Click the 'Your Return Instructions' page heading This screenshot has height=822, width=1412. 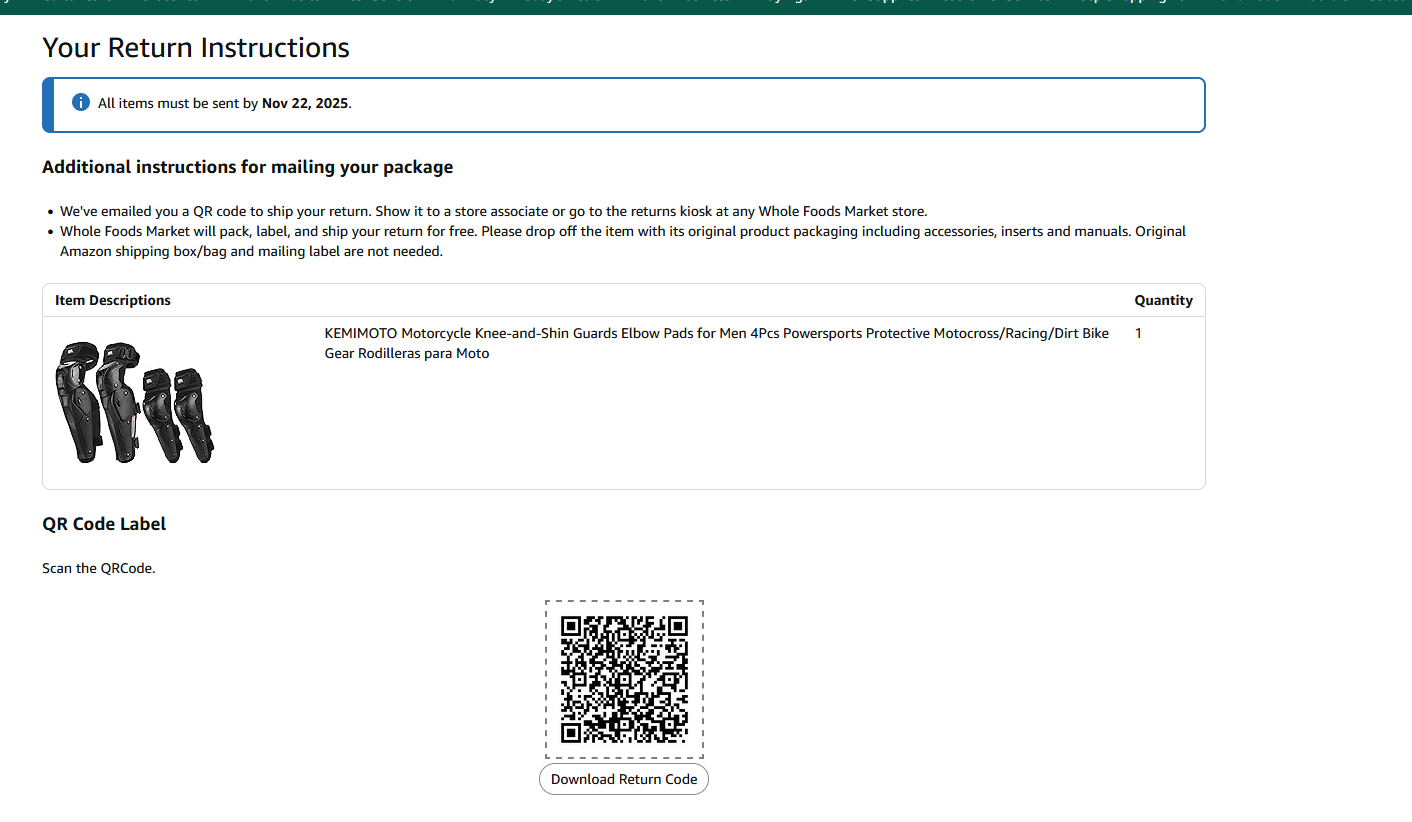point(196,47)
